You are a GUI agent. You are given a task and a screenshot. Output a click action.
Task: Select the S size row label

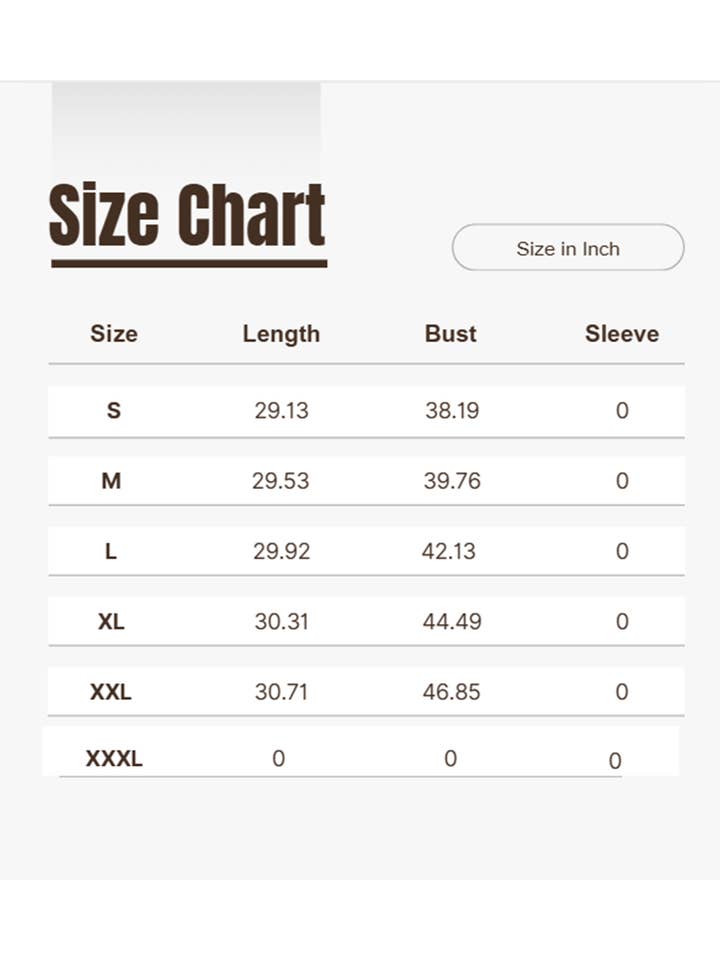pos(113,410)
